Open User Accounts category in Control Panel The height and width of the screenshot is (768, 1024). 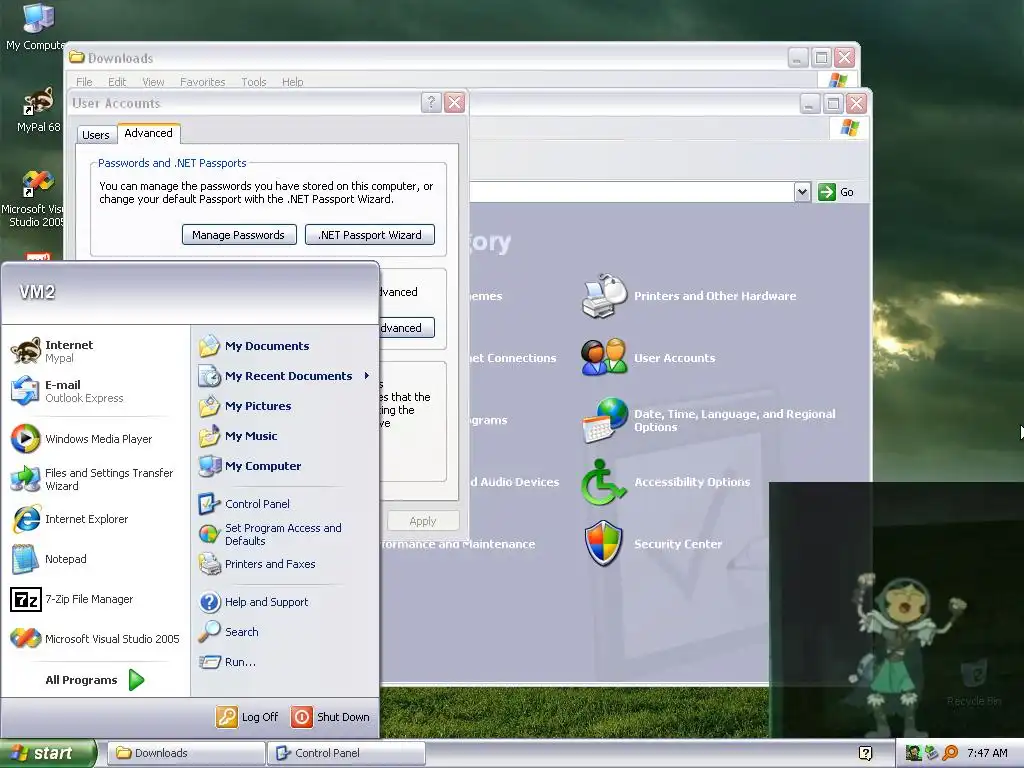(648, 358)
